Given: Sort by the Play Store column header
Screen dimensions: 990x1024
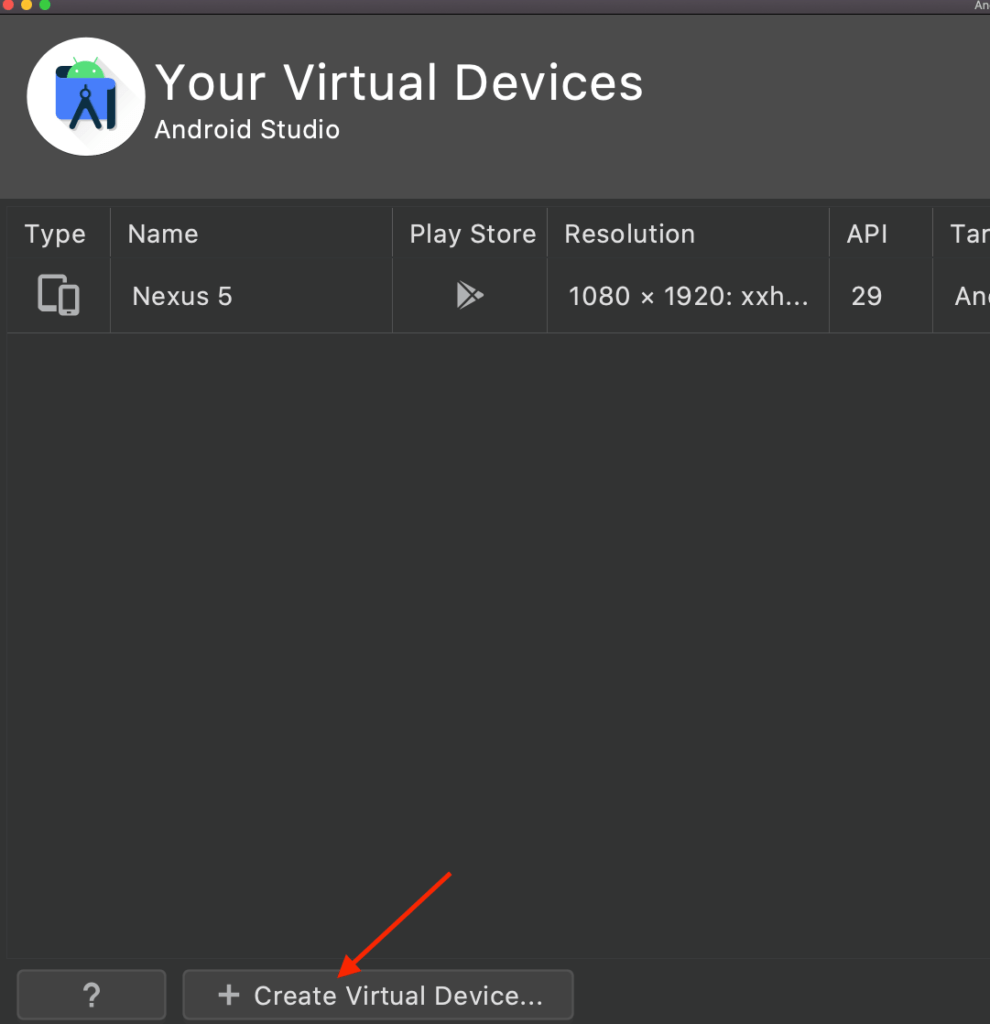Looking at the screenshot, I should 470,234.
